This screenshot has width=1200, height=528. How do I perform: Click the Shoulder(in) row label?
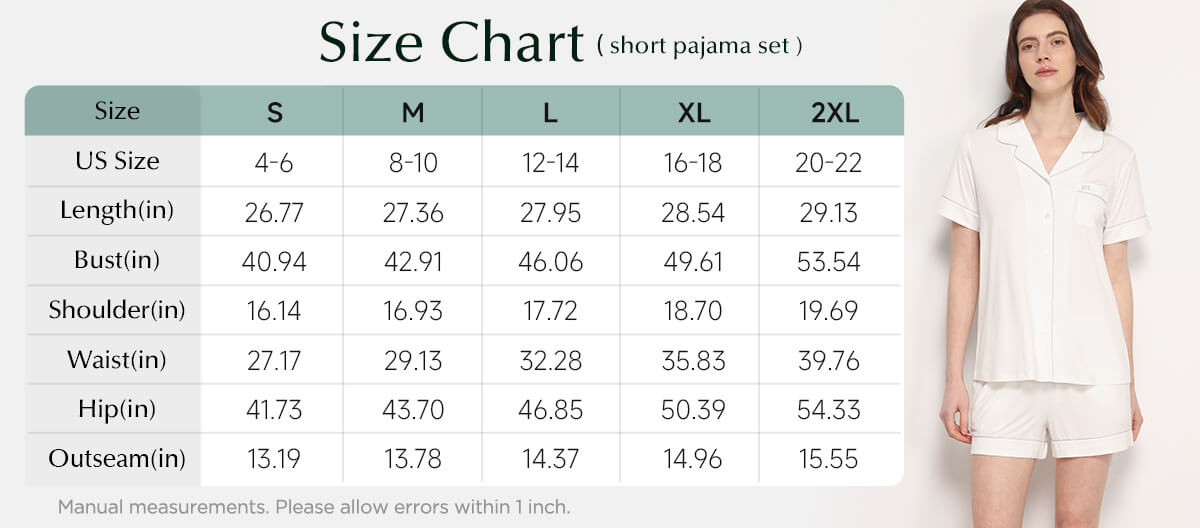click(117, 310)
